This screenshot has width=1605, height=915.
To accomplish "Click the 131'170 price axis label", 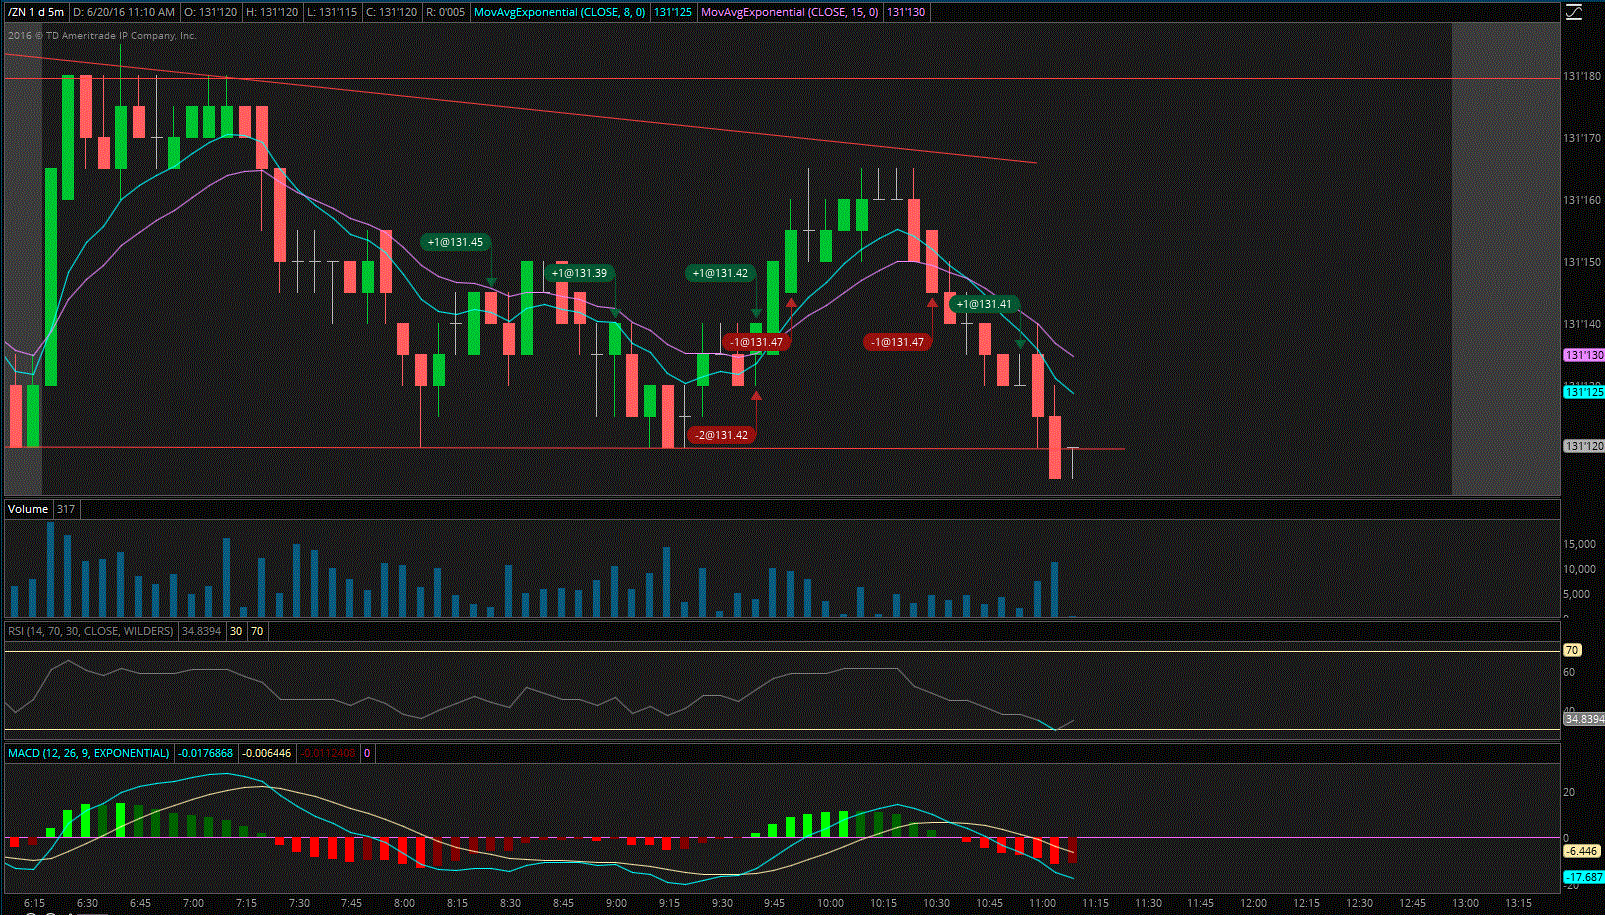I will point(1583,138).
